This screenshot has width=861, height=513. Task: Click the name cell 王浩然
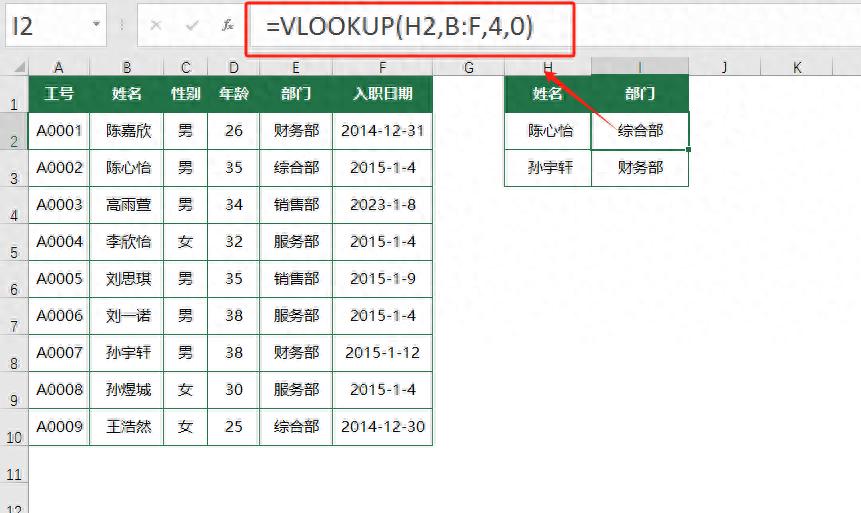tap(127, 427)
